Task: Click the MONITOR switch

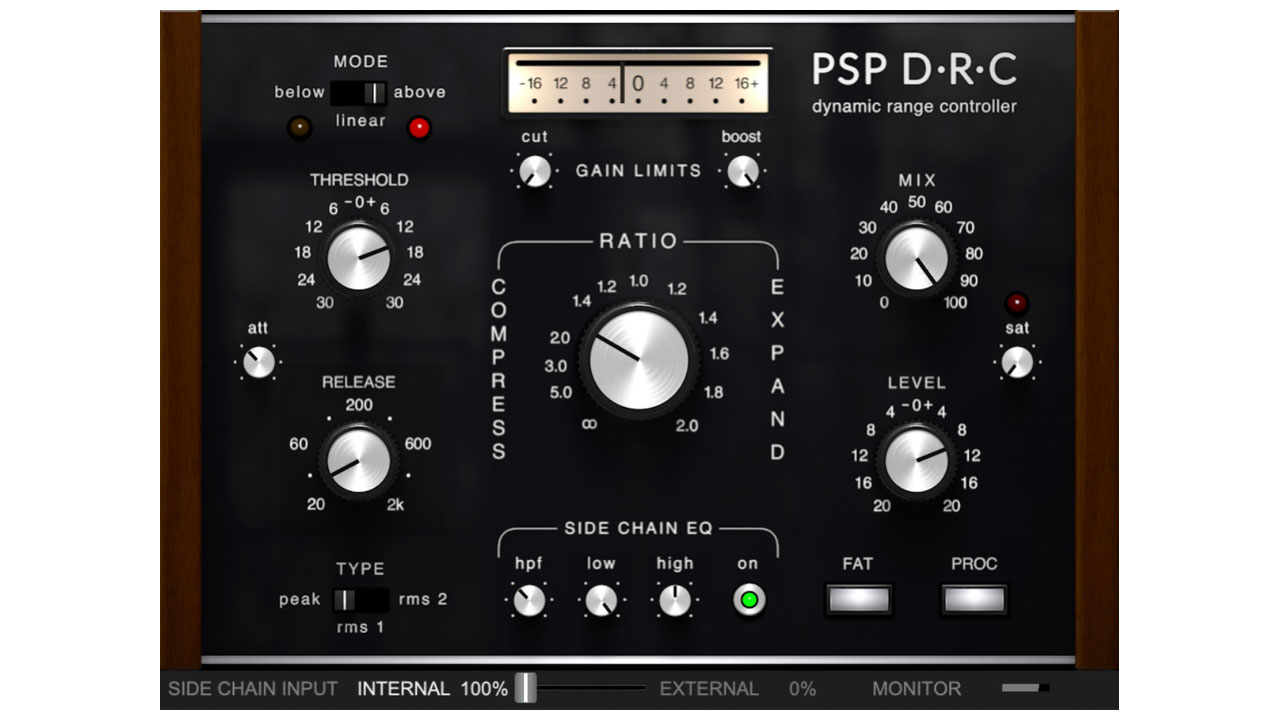Action: click(x=1025, y=688)
